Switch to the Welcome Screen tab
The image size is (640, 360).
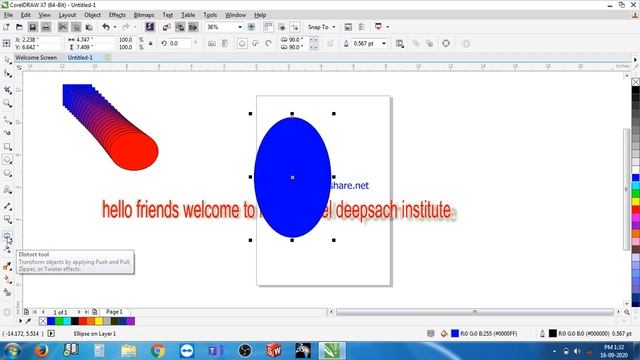(36, 58)
